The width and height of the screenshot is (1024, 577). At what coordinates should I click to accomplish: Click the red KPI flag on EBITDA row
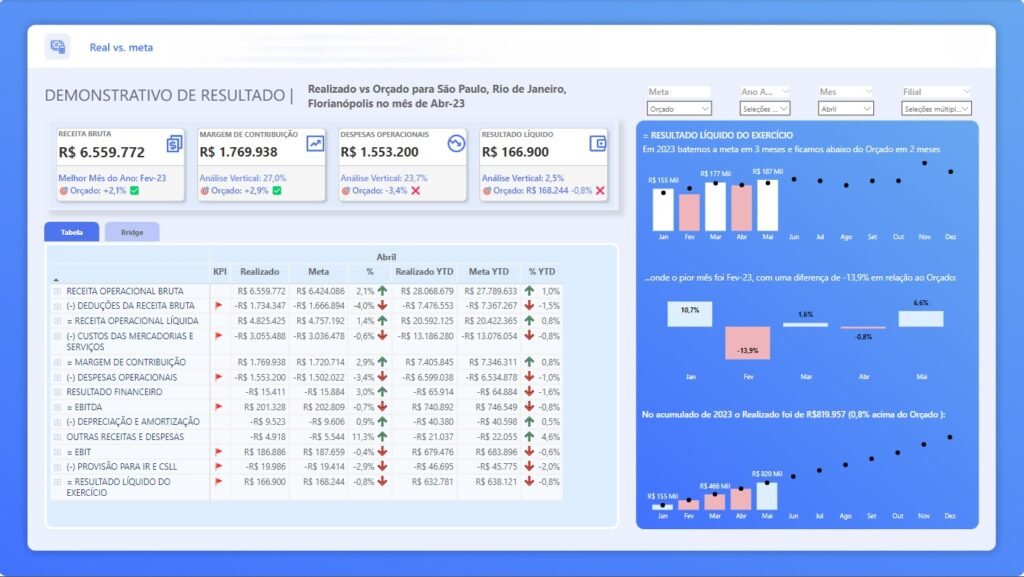[x=219, y=407]
